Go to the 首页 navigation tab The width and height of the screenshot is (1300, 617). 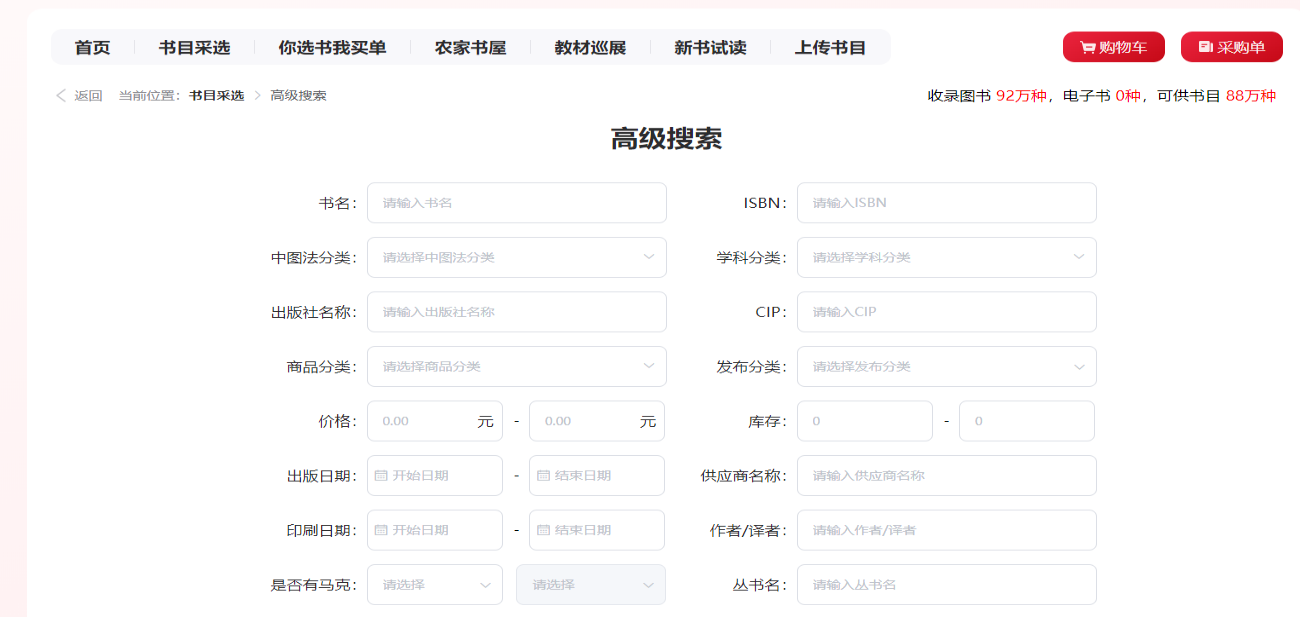pos(92,47)
